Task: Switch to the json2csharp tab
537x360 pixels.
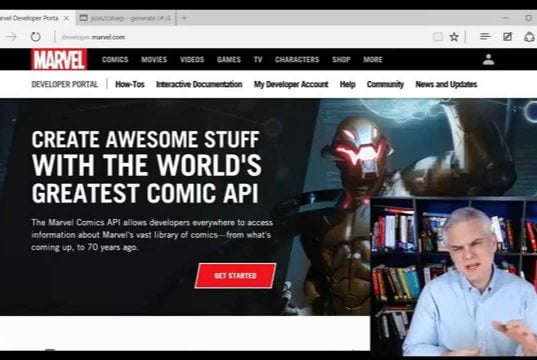Action: click(125, 18)
